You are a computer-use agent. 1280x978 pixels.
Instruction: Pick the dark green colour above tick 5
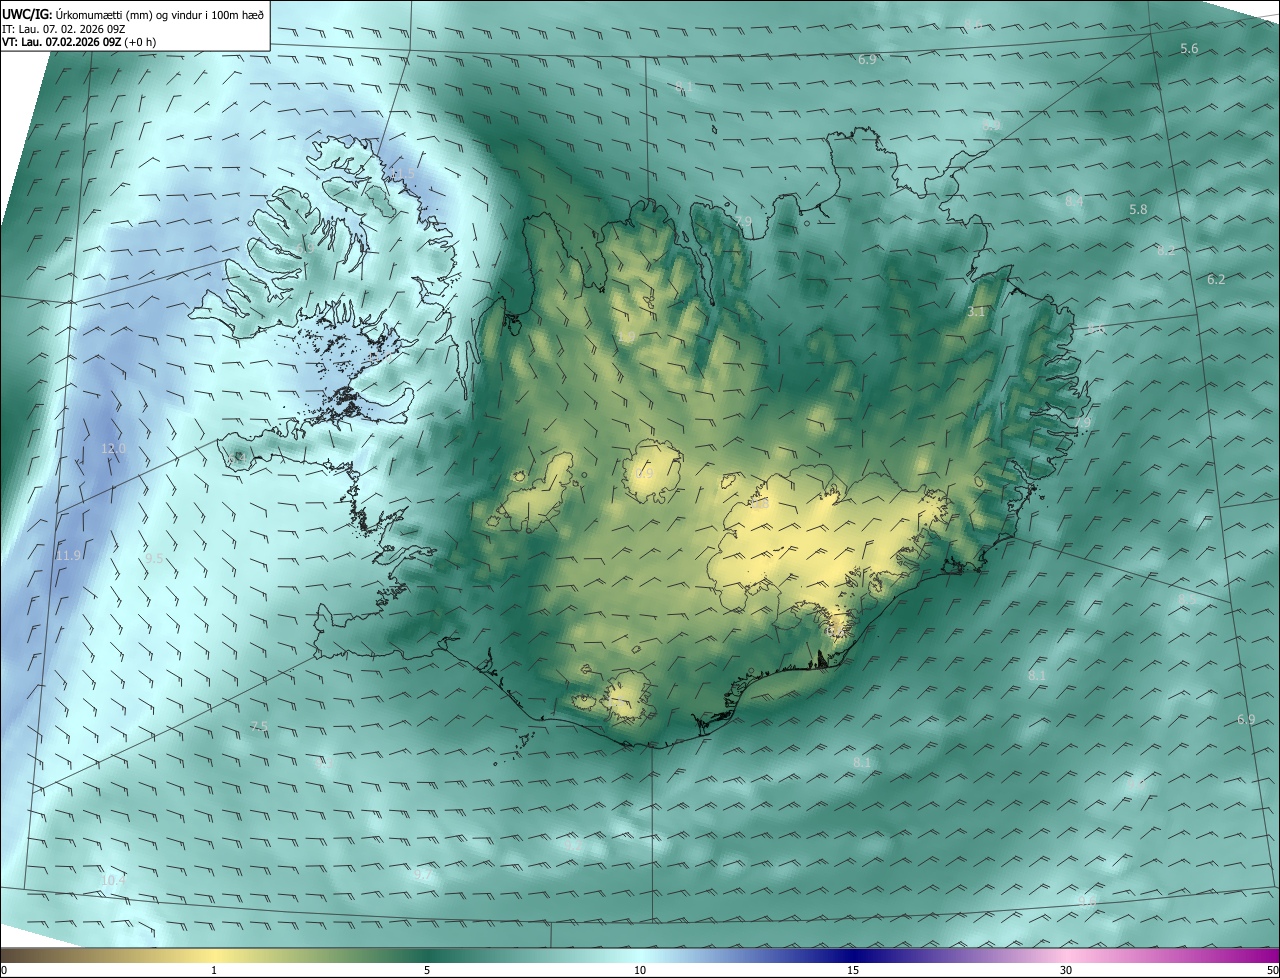pyautogui.click(x=427, y=955)
